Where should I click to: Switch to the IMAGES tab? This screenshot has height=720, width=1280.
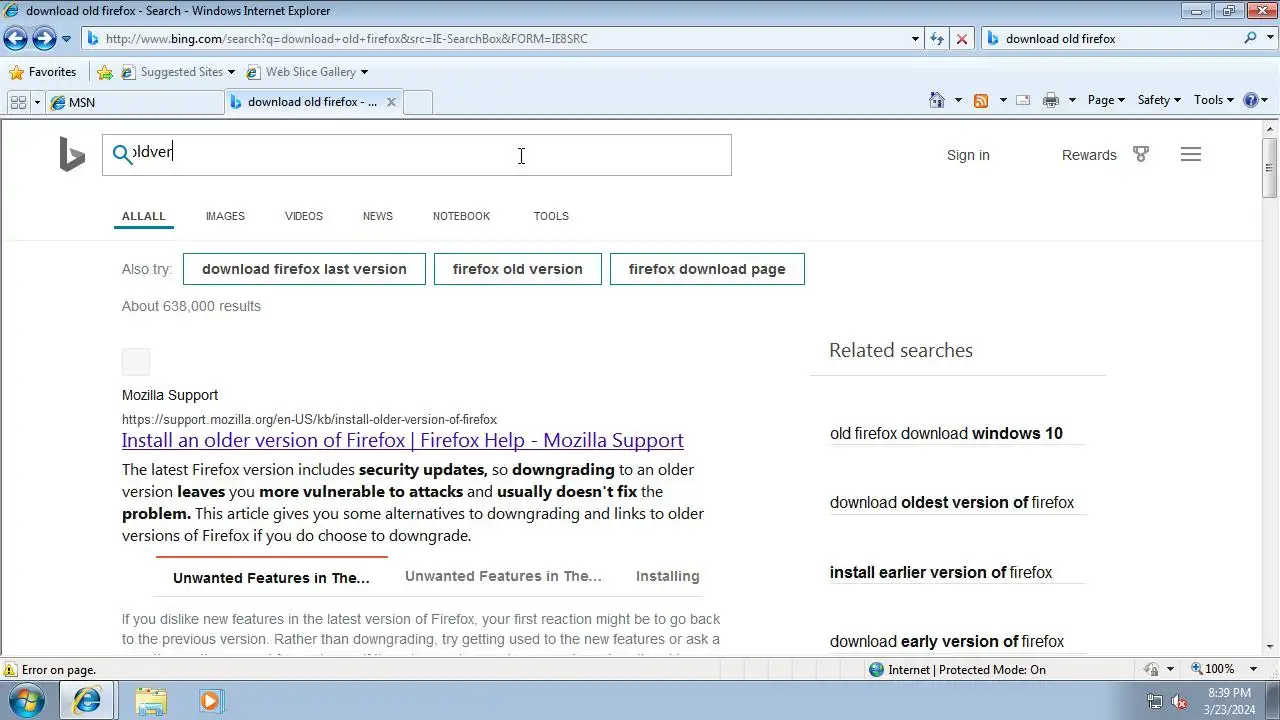pyautogui.click(x=225, y=216)
